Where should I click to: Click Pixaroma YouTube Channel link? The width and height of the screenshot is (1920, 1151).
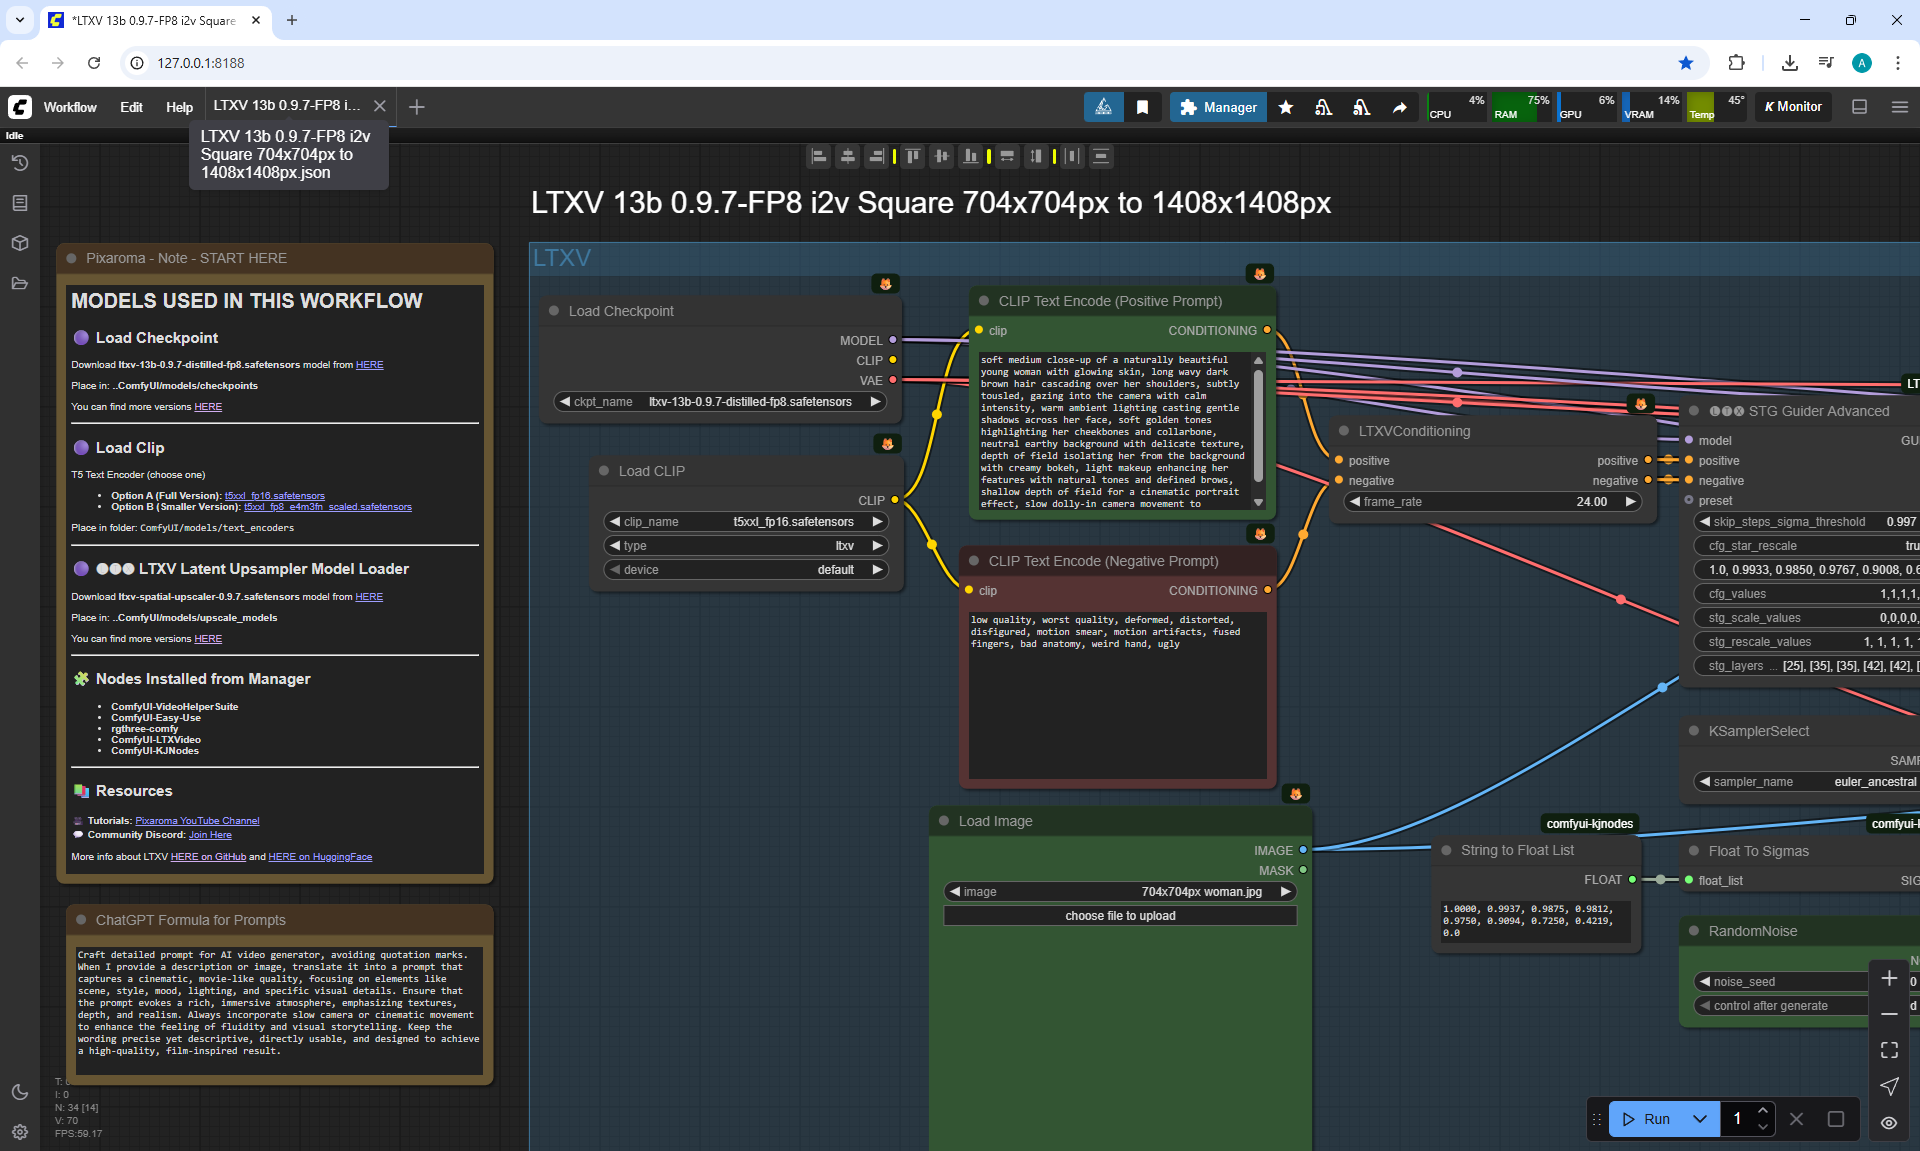coord(197,821)
